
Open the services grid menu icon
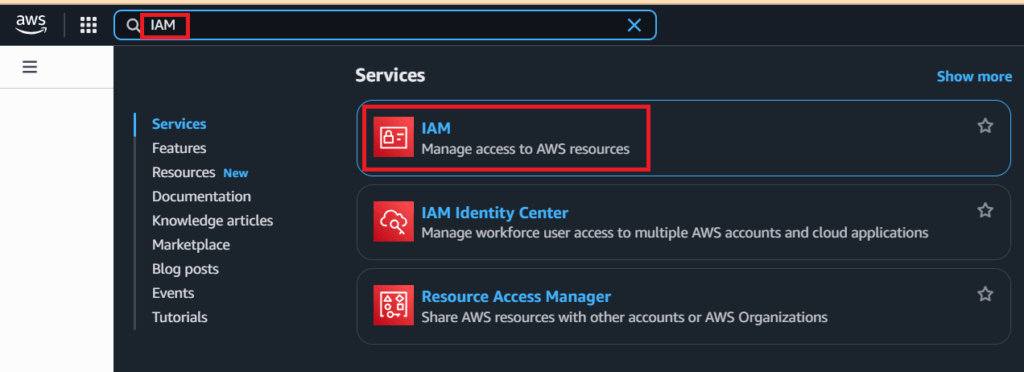(88, 25)
